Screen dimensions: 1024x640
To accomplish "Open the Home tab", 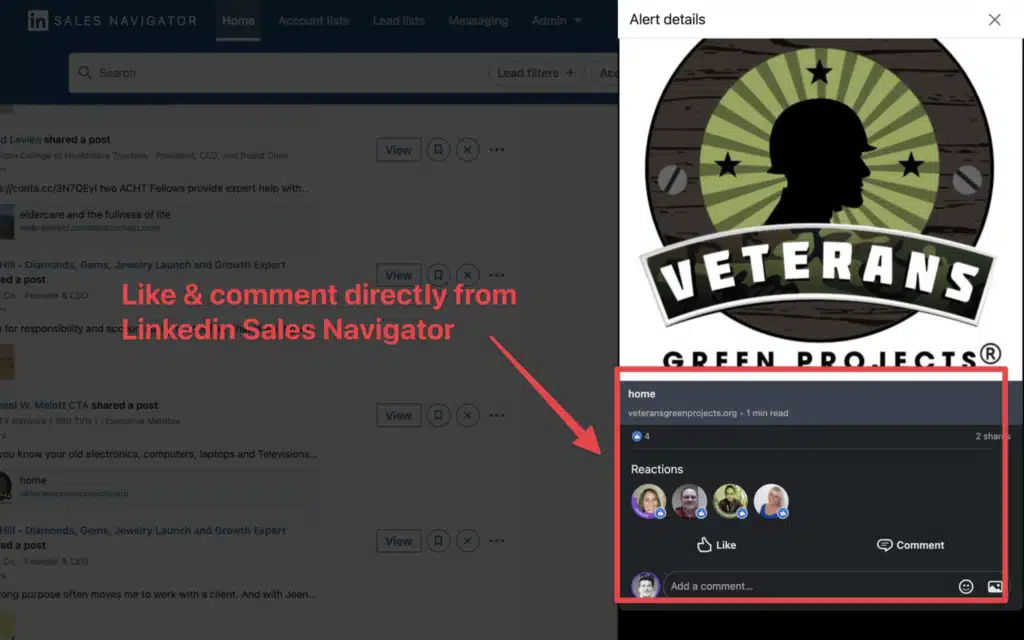I will (238, 21).
